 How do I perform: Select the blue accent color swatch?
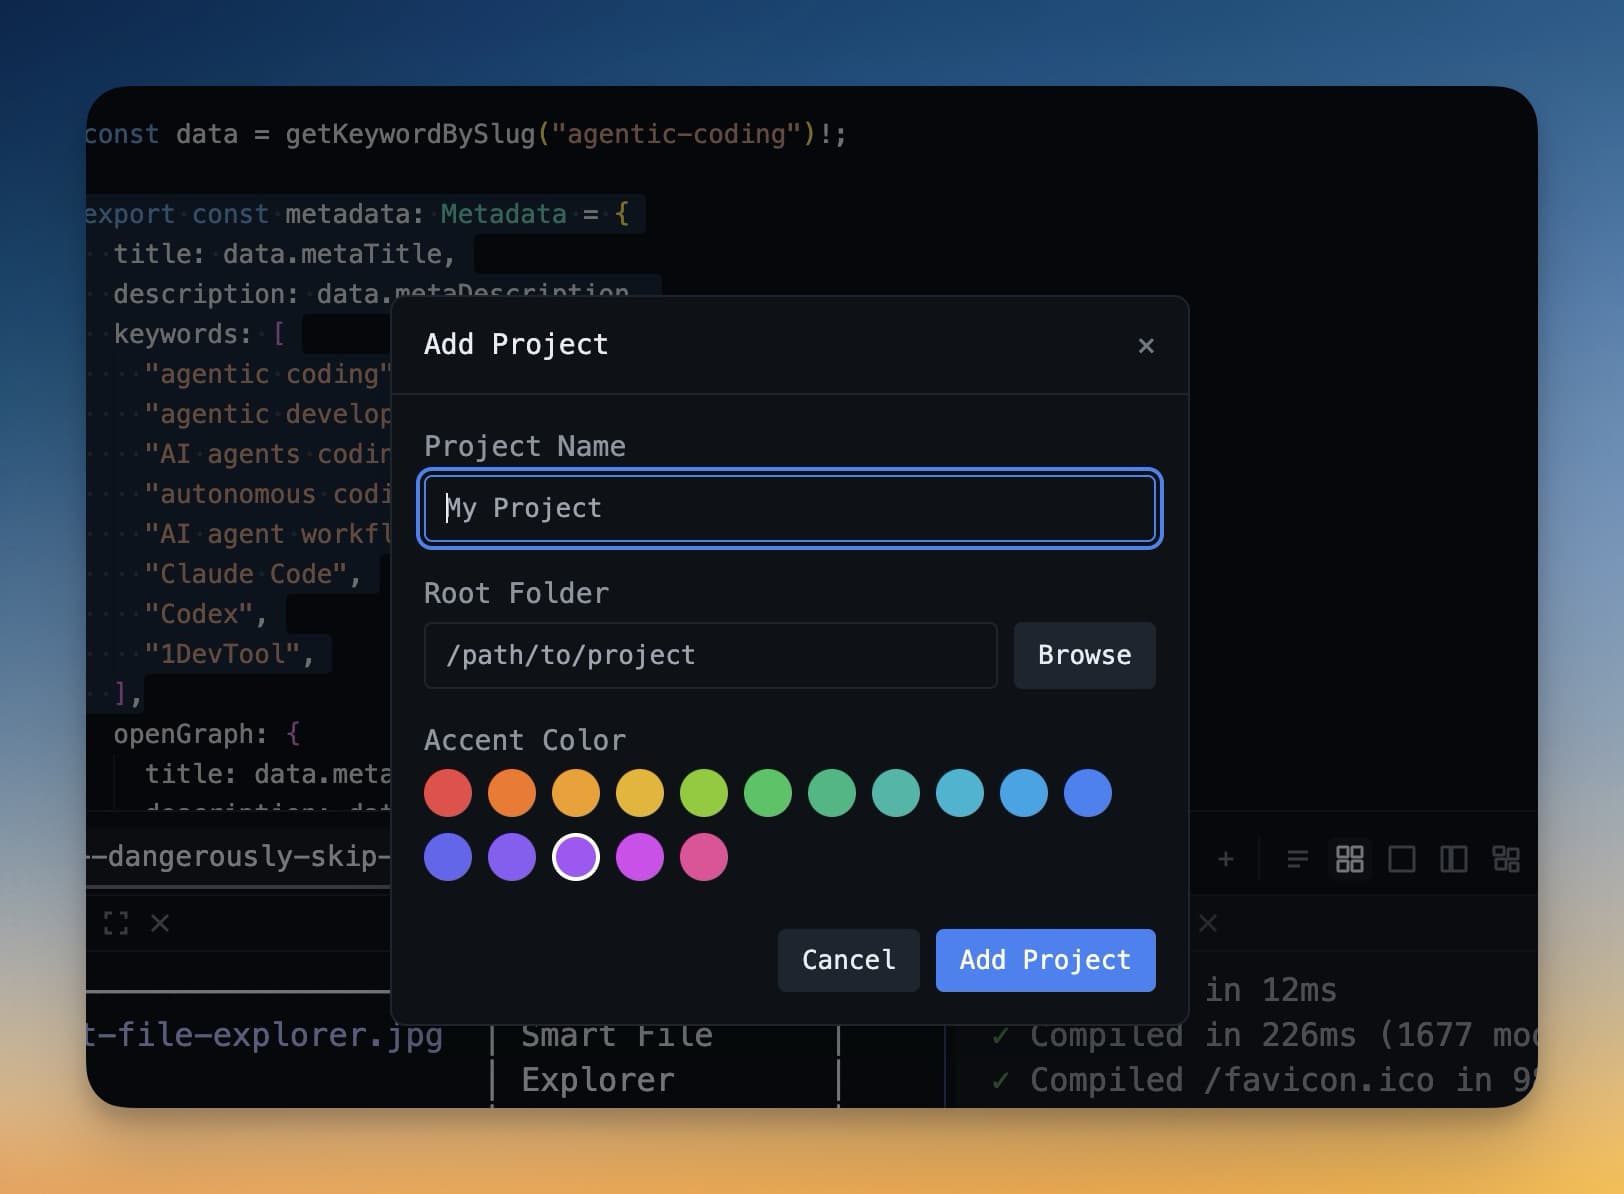[x=1088, y=793]
